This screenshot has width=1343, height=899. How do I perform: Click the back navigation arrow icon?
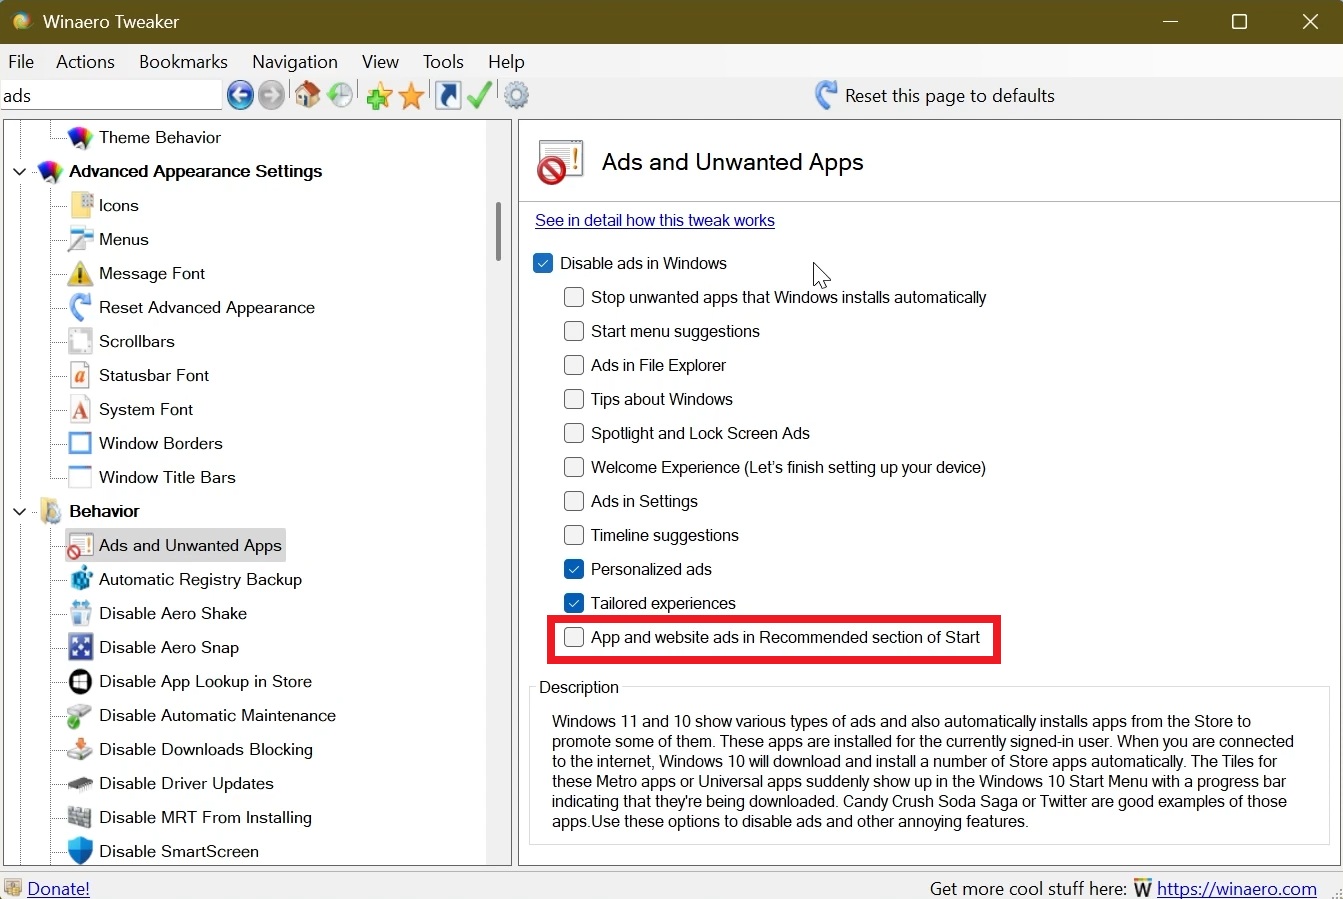(240, 95)
